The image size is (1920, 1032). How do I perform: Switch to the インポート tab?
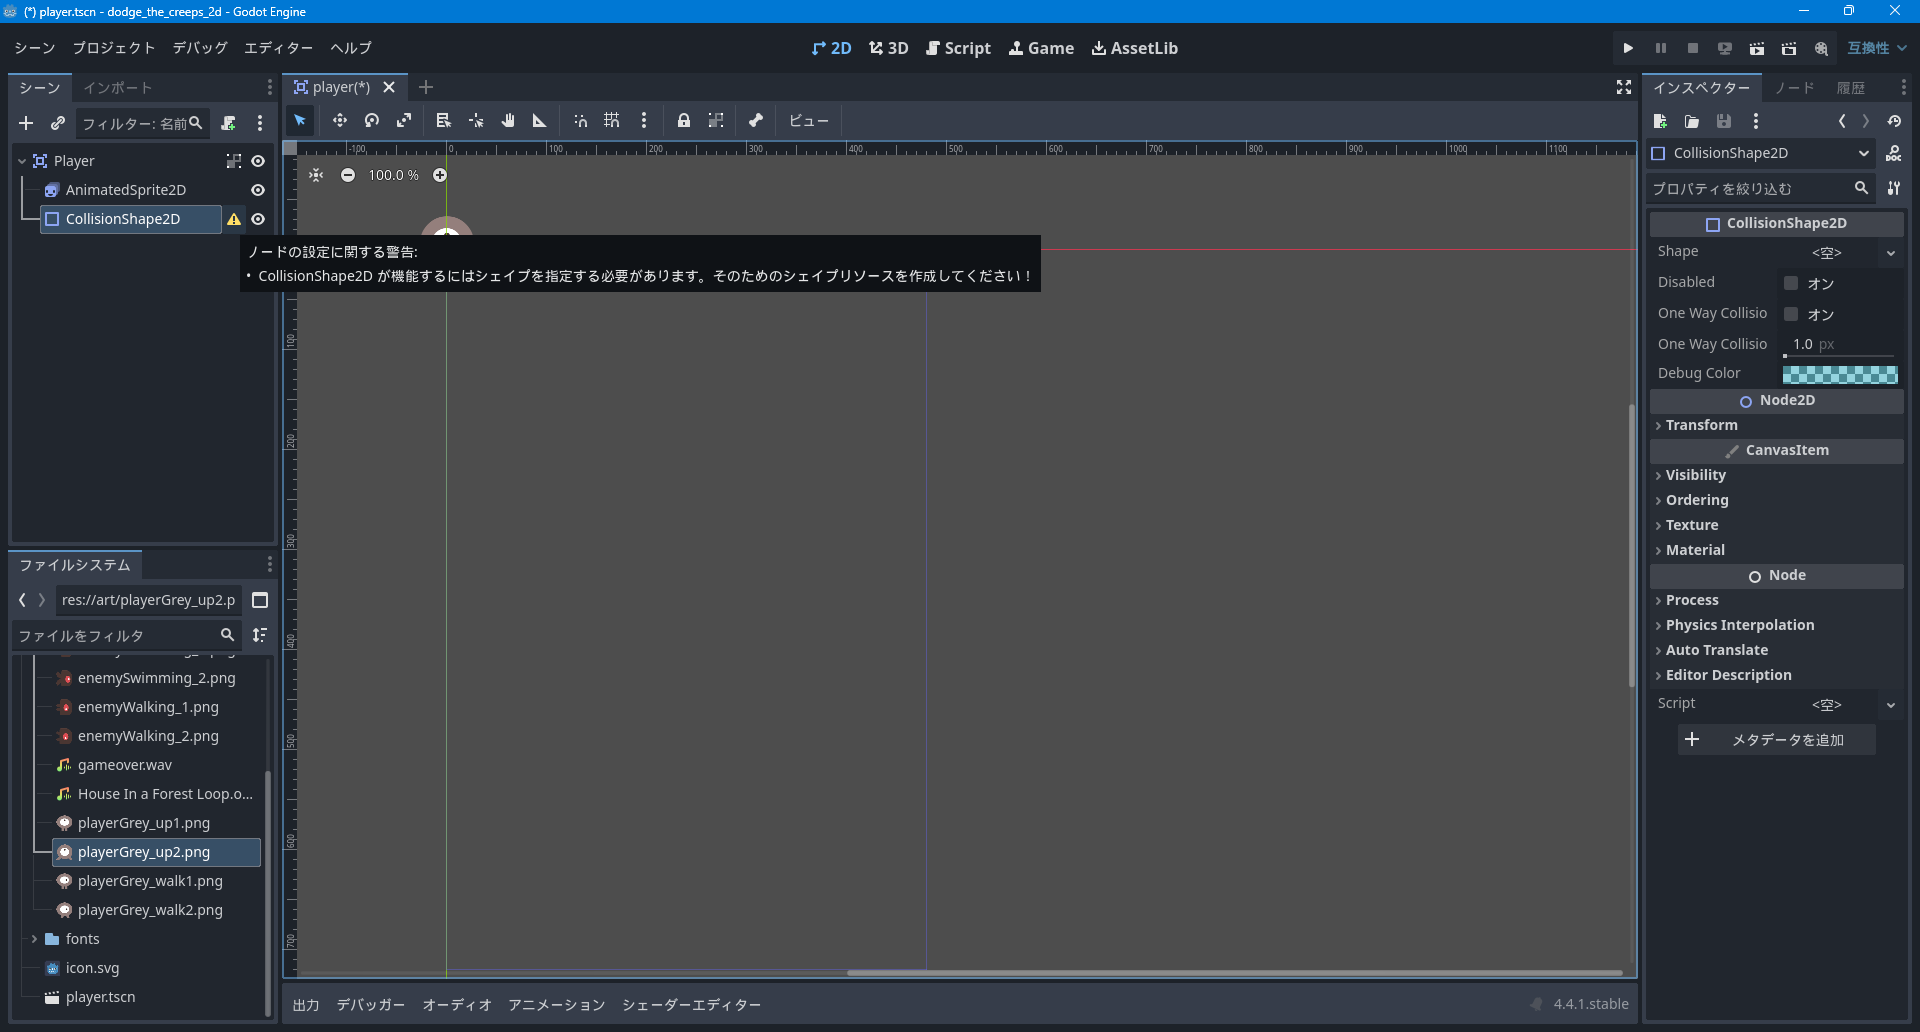[x=118, y=88]
